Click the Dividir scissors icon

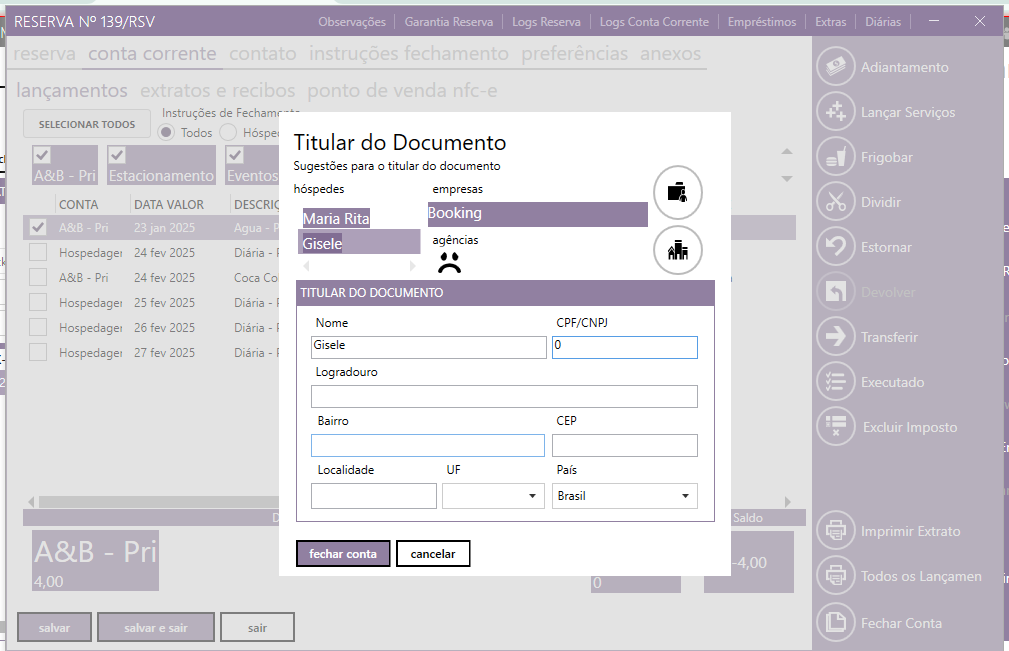click(x=836, y=202)
